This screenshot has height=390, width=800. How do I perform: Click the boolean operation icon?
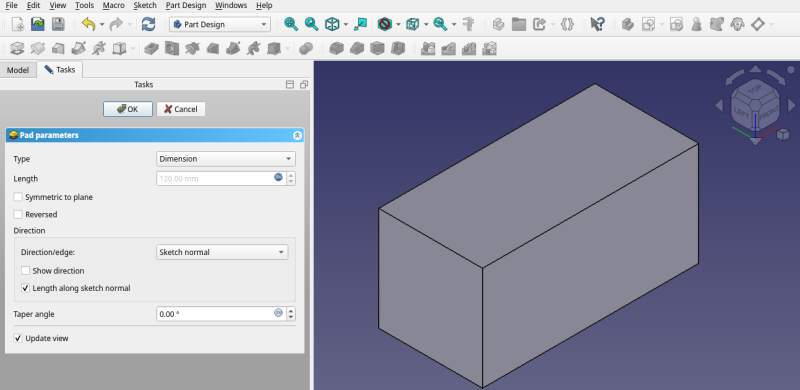point(306,49)
